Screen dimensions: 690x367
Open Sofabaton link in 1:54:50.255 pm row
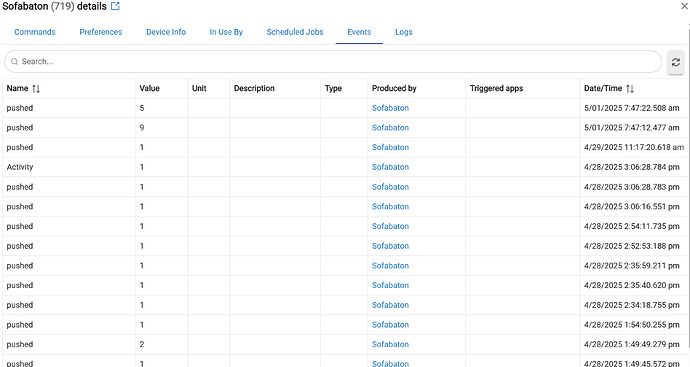(390, 325)
